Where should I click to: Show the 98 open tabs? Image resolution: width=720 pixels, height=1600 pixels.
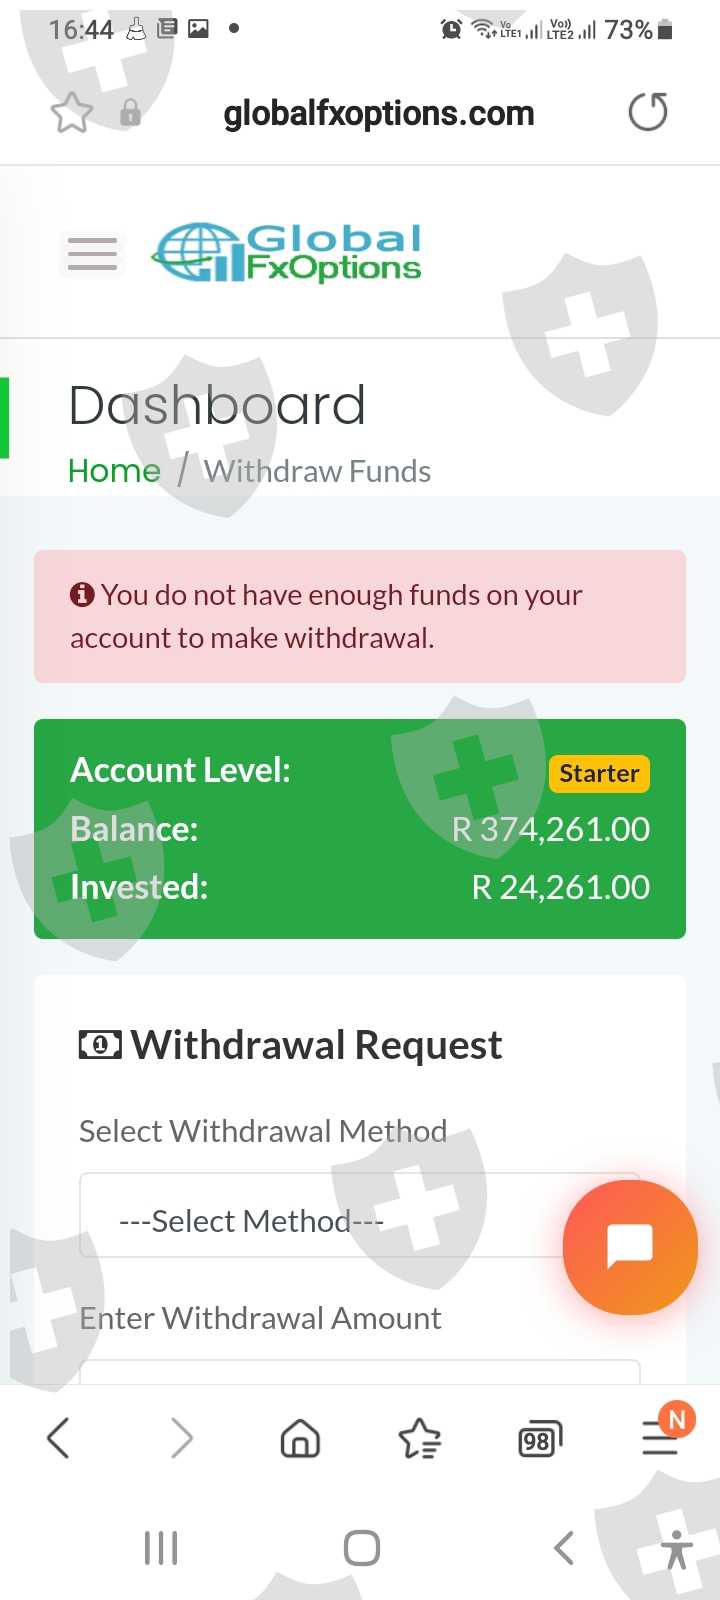540,1440
